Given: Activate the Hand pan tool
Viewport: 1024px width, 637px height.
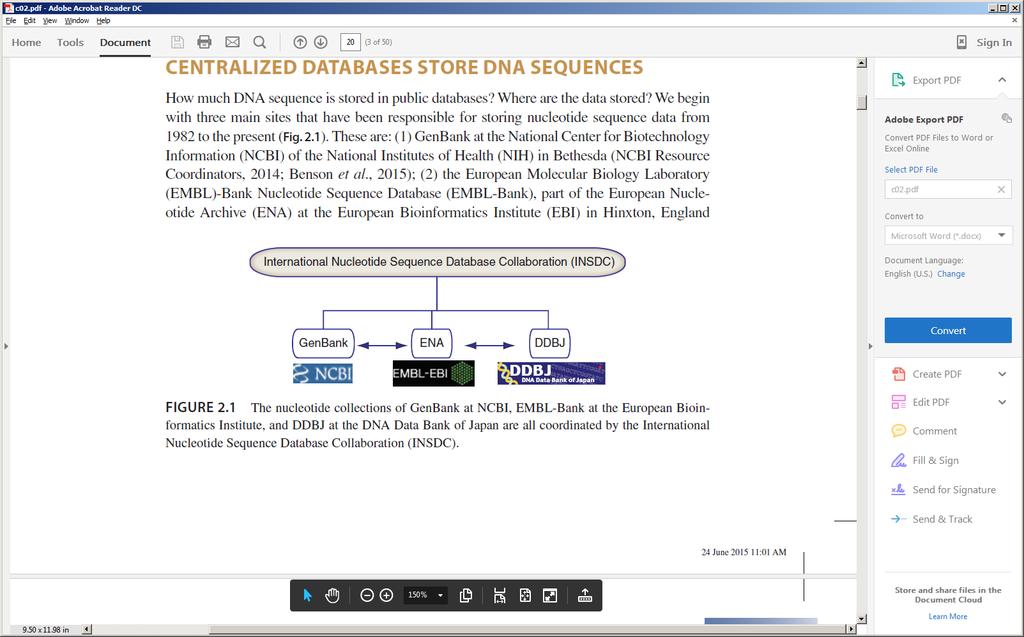Looking at the screenshot, I should tap(332, 595).
